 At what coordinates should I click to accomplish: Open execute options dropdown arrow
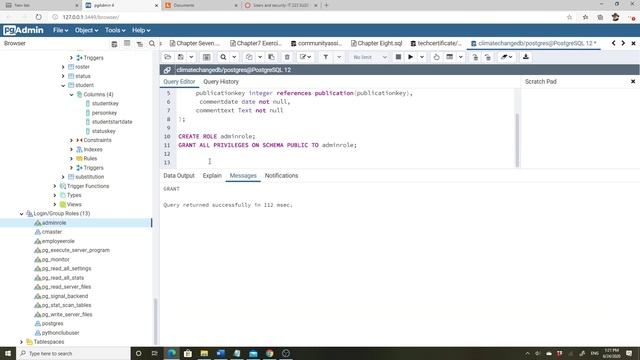(422, 57)
